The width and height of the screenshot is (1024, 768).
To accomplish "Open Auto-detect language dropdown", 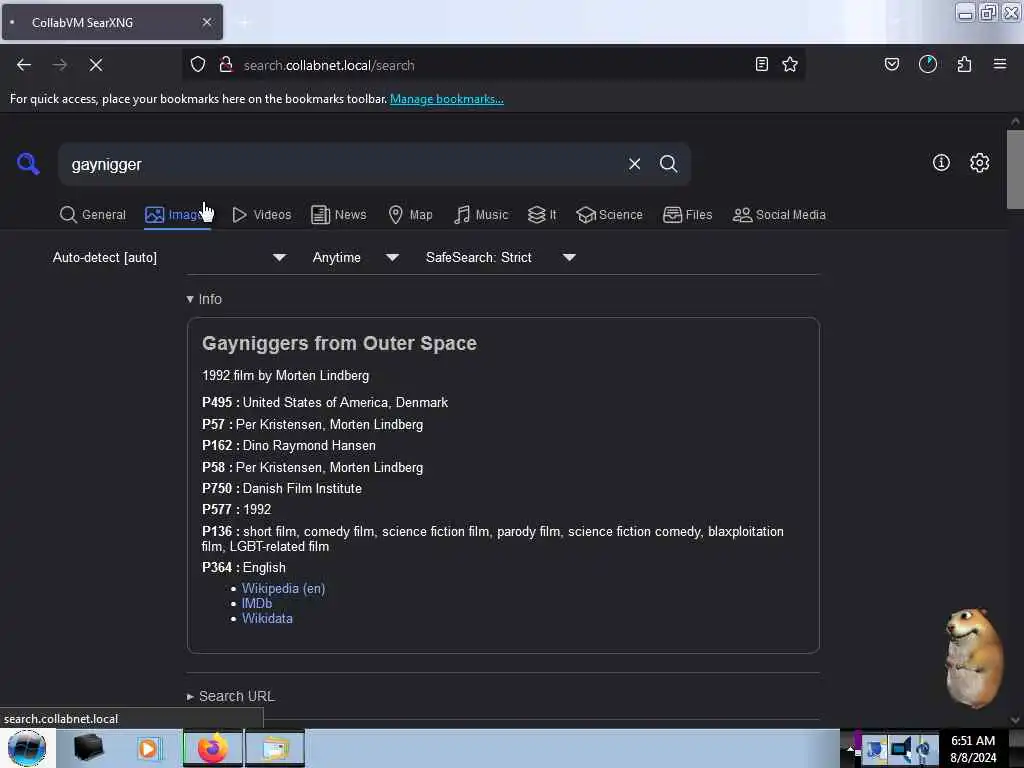I will coord(169,257).
